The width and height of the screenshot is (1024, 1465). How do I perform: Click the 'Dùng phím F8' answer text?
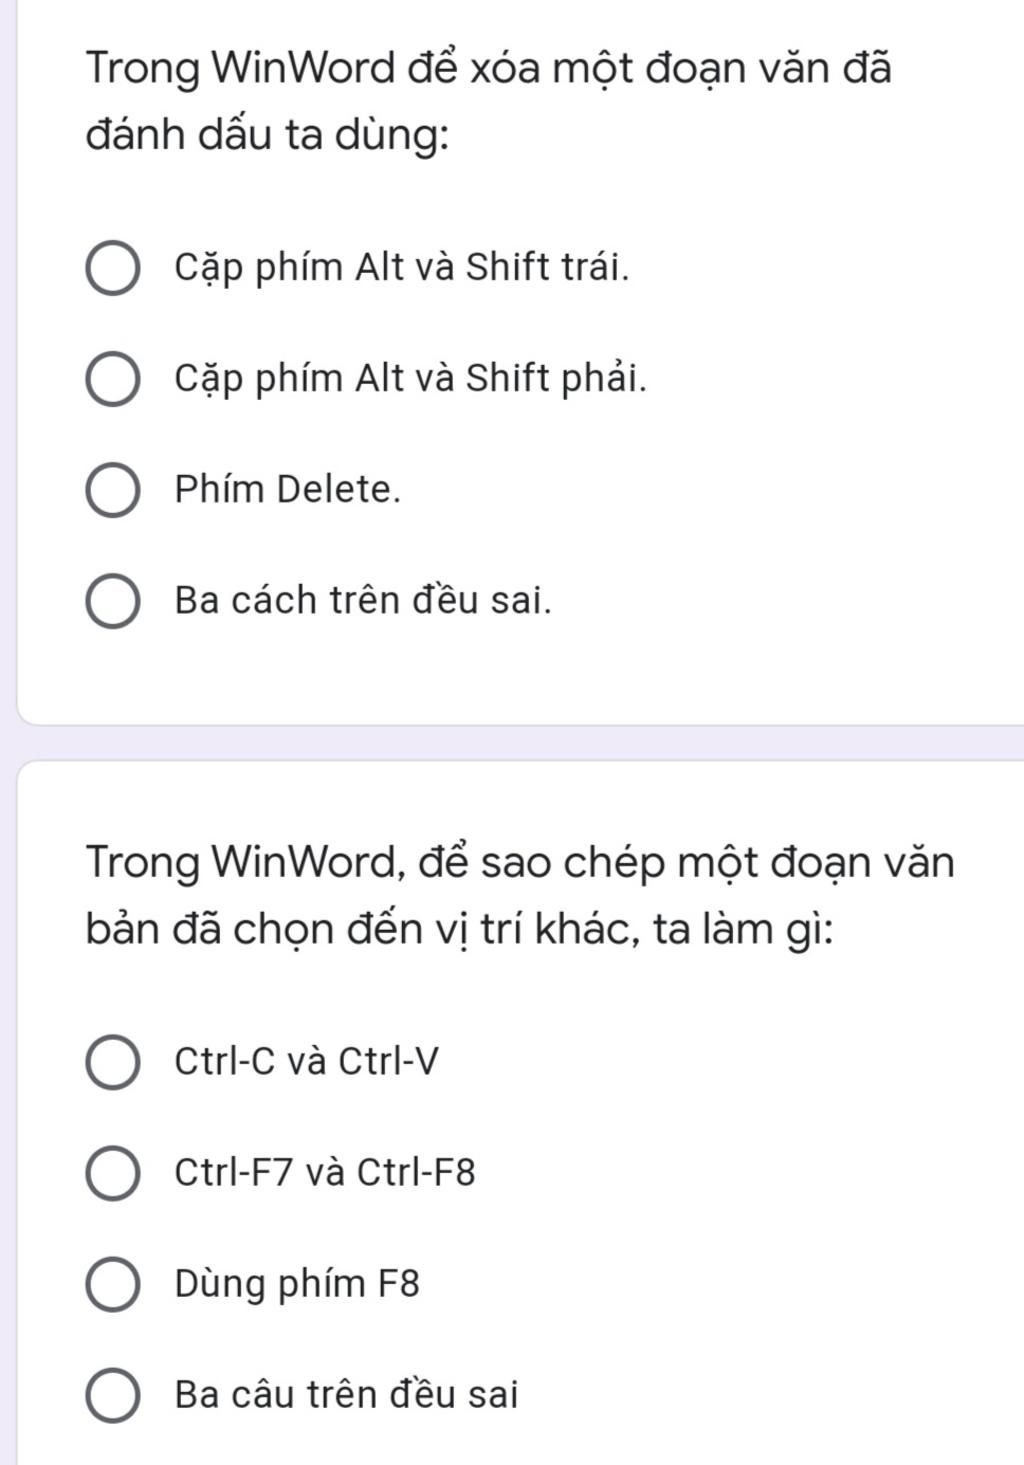tap(297, 1283)
